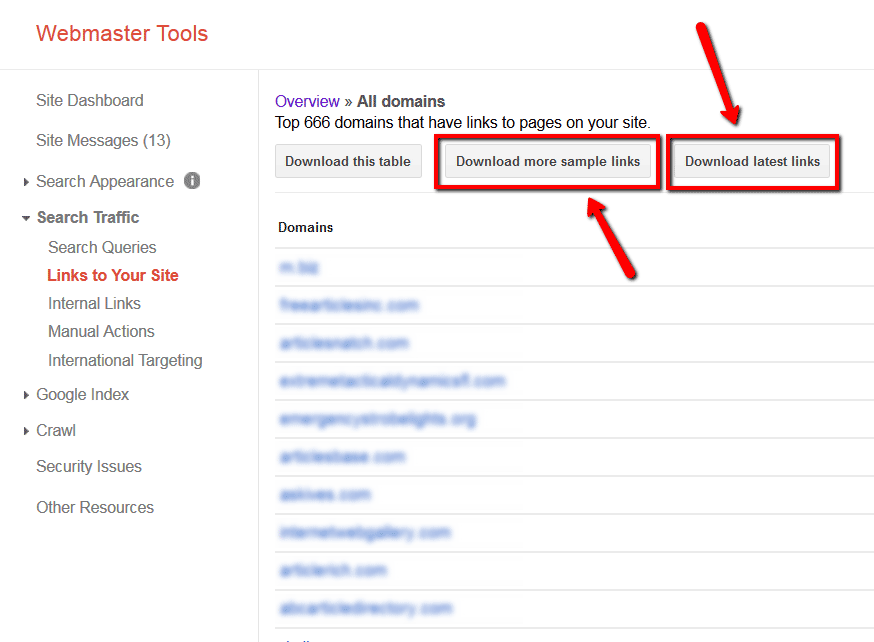The width and height of the screenshot is (874, 642).
Task: Open the Site Dashboard page
Action: (x=89, y=100)
